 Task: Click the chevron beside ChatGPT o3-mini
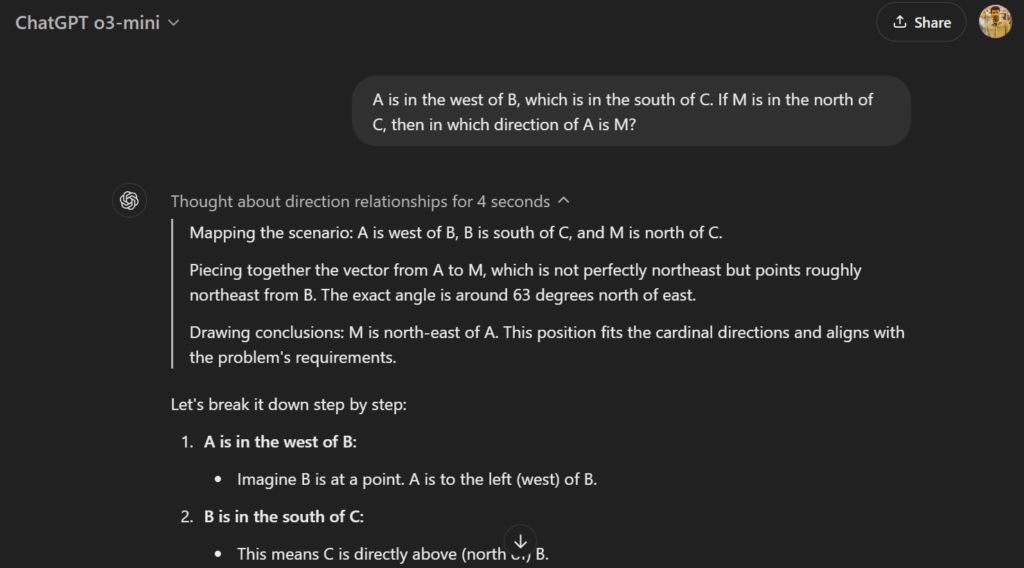coord(174,23)
